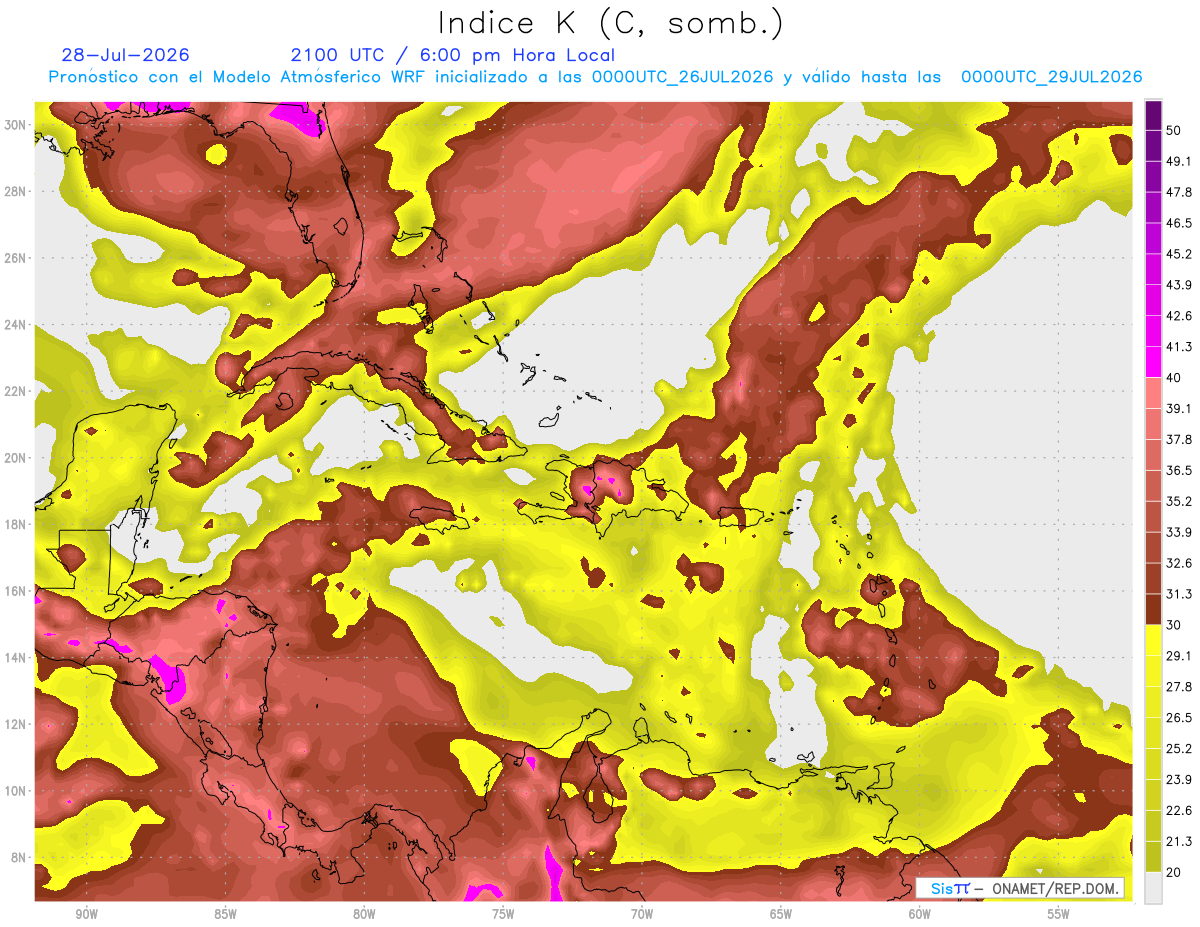Image resolution: width=1200 pixels, height=927 pixels.
Task: Click the colorbar value label 20
Action: [x=1173, y=872]
